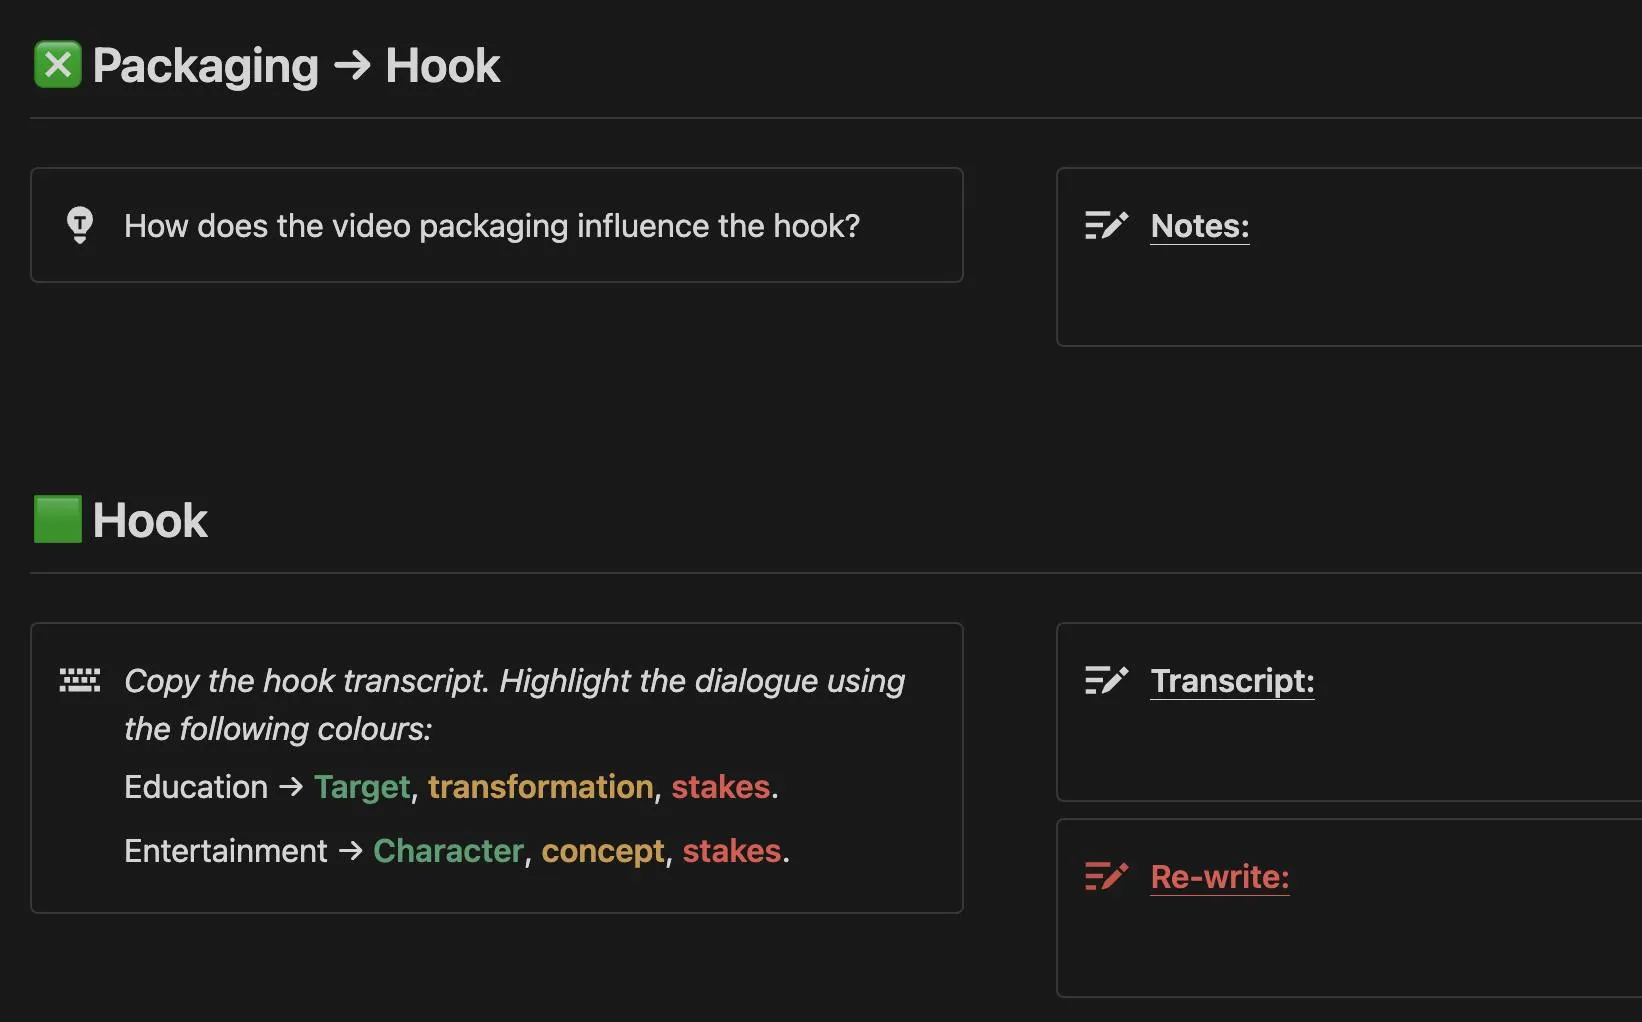Viewport: 1642px width, 1022px height.
Task: Select the red Re-write: label
Action: point(1219,877)
